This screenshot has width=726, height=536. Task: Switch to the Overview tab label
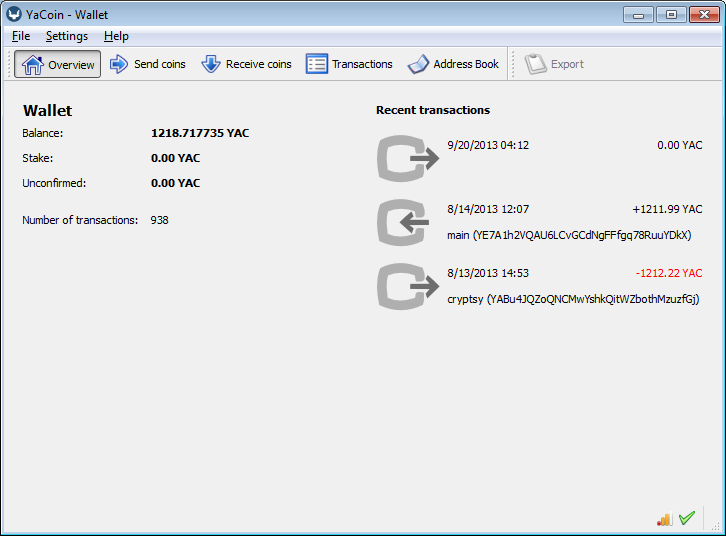[71, 65]
